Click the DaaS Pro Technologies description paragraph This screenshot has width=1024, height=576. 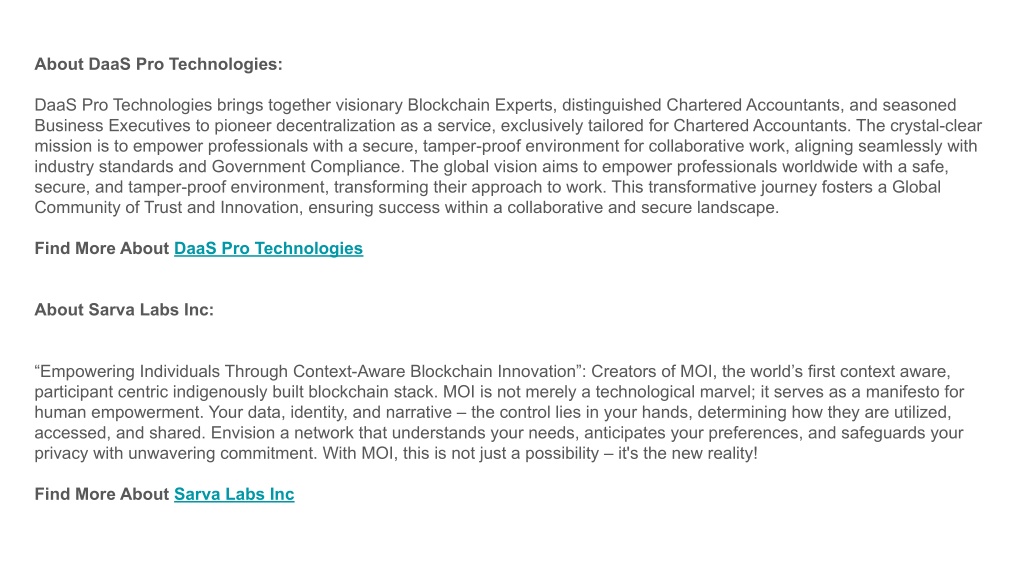click(508, 156)
